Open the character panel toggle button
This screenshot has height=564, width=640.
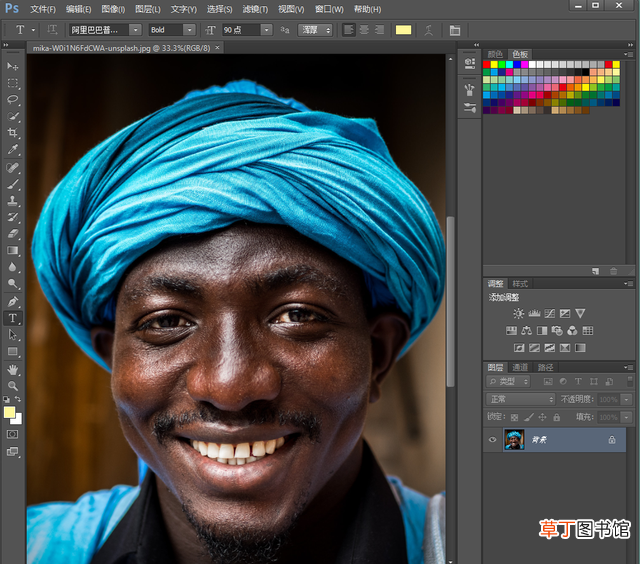tap(455, 30)
